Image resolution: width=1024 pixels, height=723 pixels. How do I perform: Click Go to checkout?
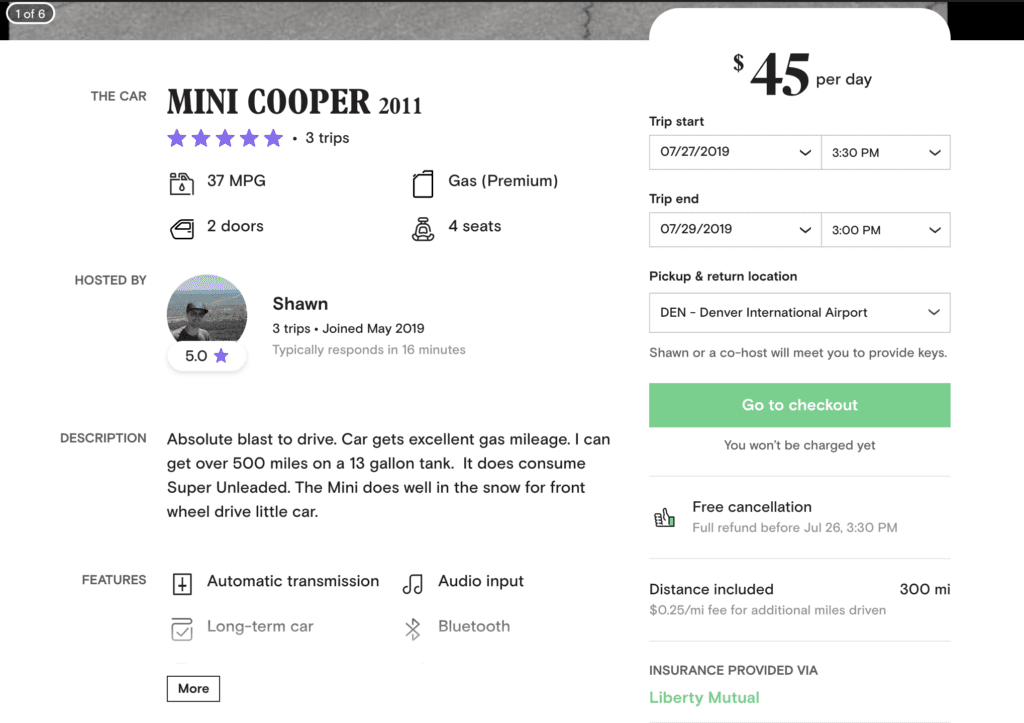click(799, 405)
